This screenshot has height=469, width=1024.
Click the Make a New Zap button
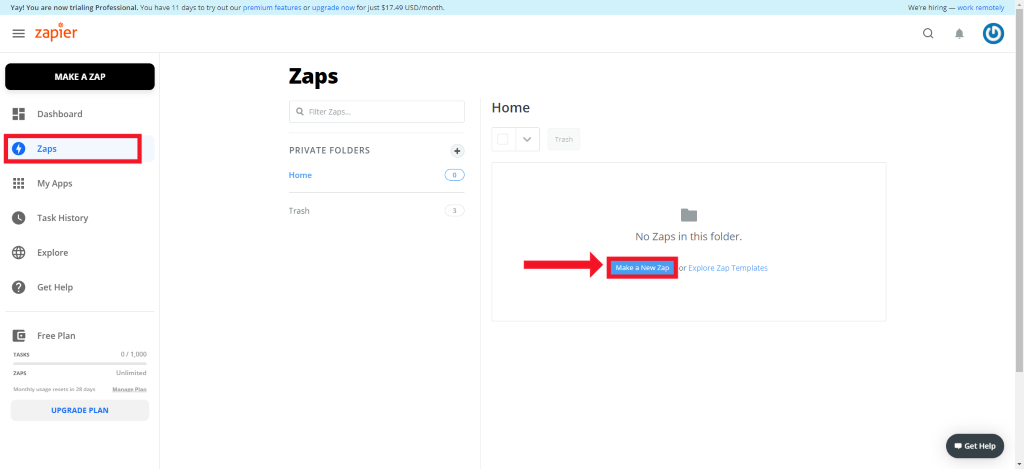click(x=642, y=268)
